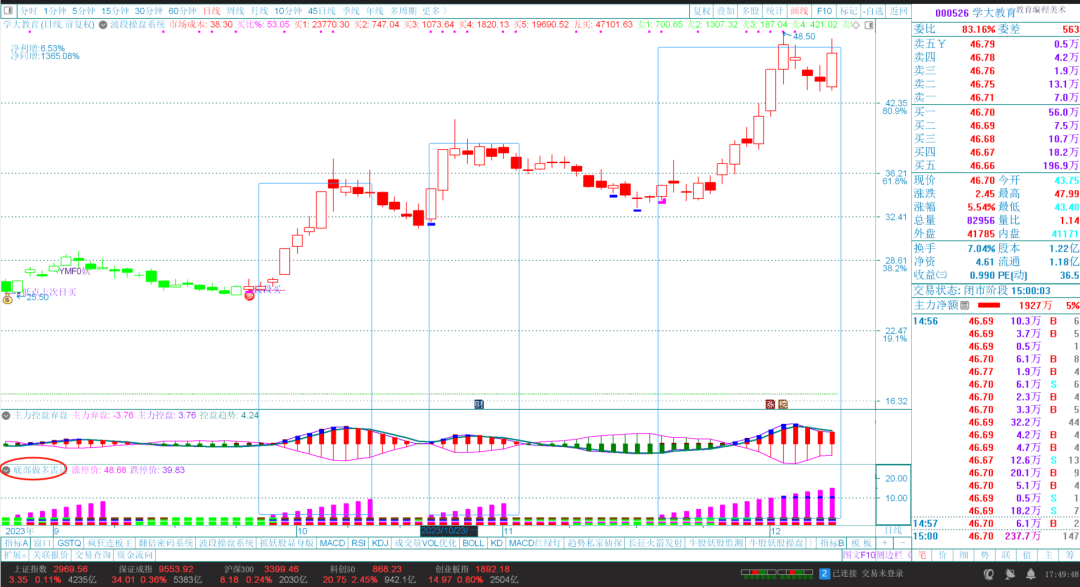Select the RSI indicator tab
Image resolution: width=1080 pixels, height=587 pixels.
click(358, 543)
